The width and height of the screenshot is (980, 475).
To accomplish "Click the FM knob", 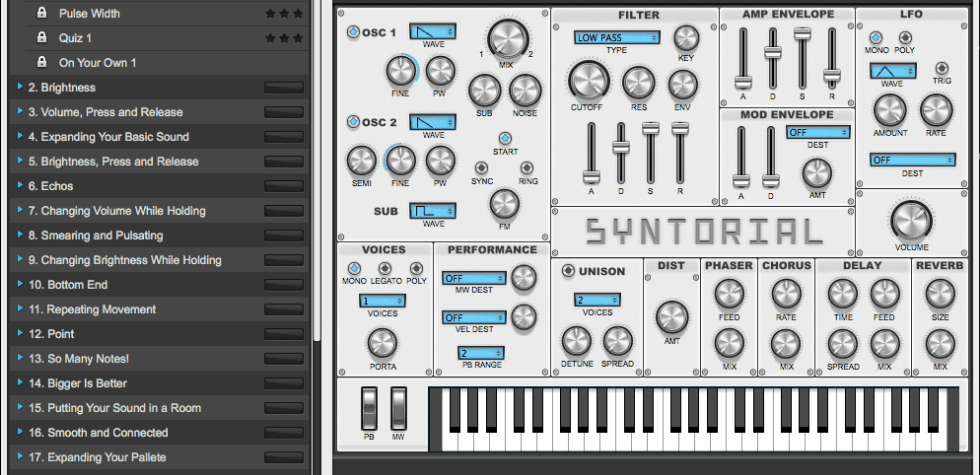I will 504,204.
